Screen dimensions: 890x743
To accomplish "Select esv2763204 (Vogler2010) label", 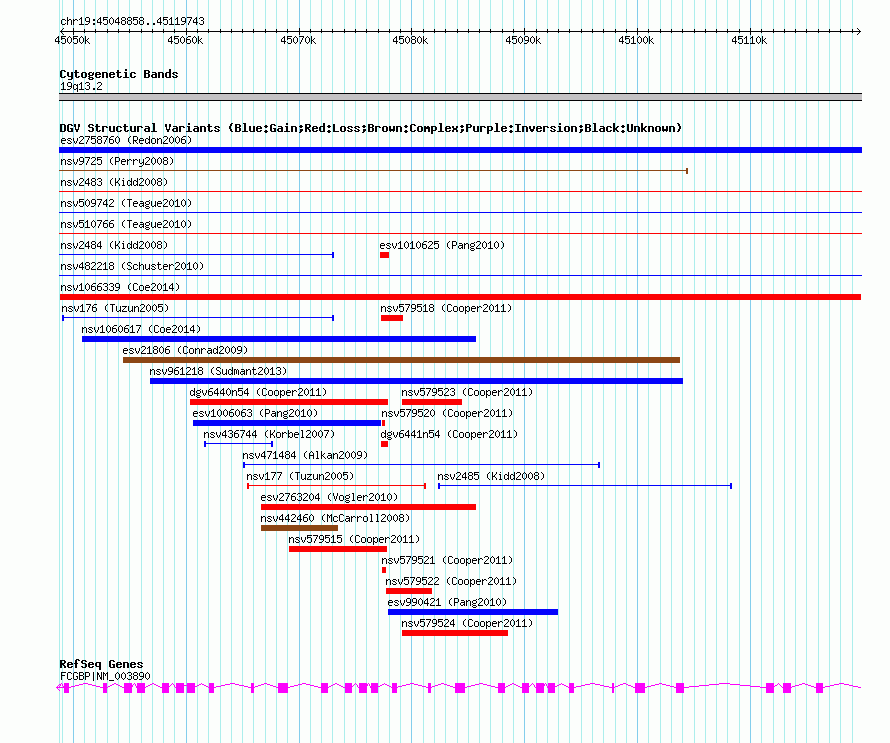I will click(x=329, y=497).
